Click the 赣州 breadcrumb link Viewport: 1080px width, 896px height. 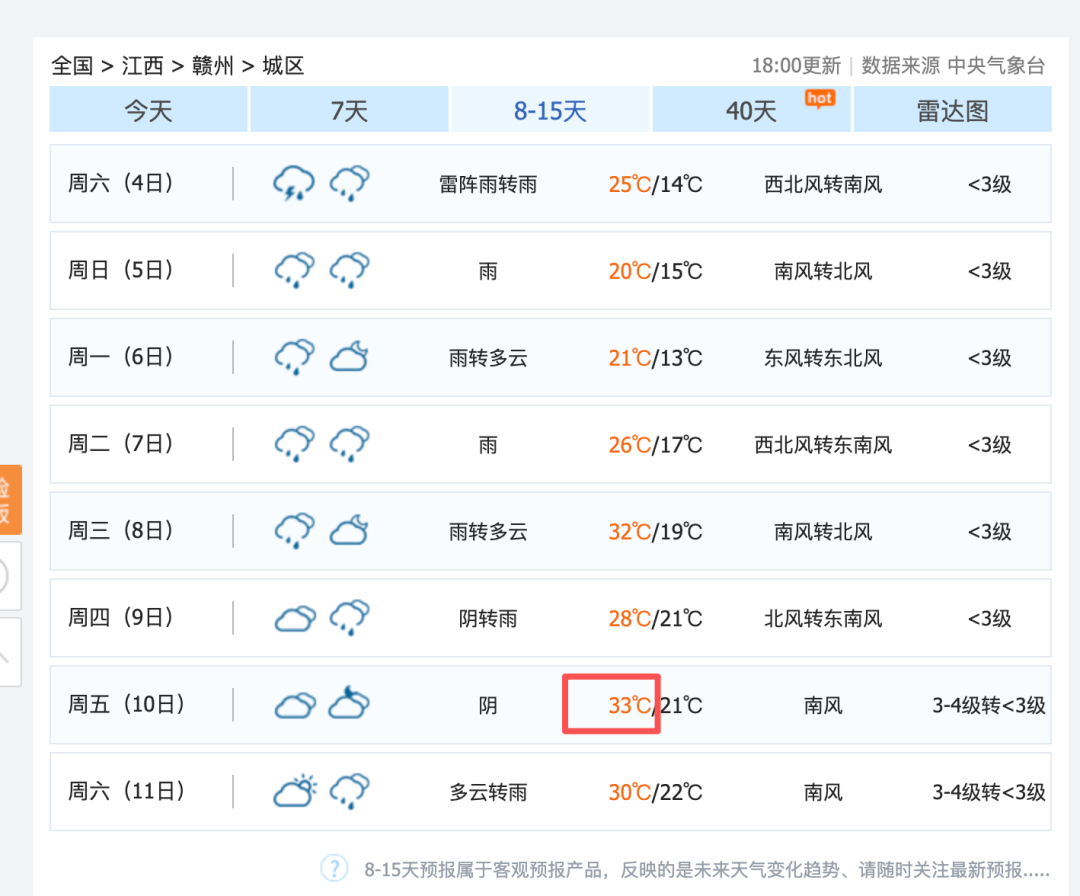point(212,66)
